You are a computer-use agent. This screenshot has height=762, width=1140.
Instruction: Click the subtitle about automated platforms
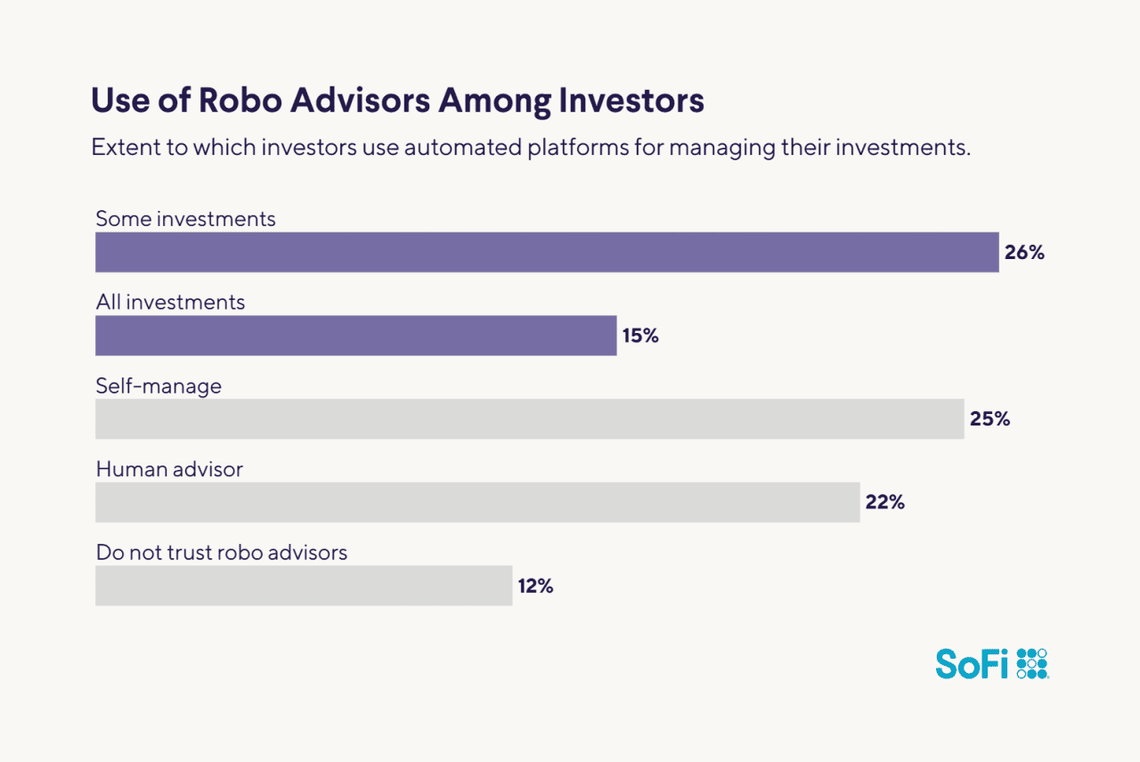[x=531, y=148]
